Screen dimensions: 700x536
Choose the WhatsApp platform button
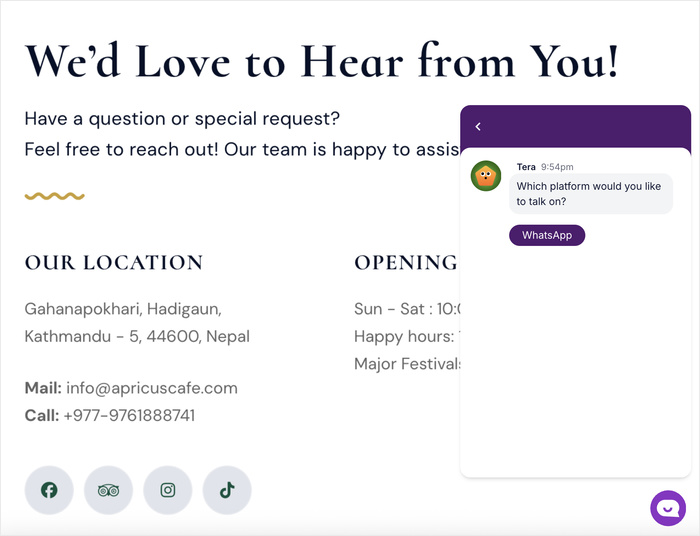pyautogui.click(x=547, y=235)
